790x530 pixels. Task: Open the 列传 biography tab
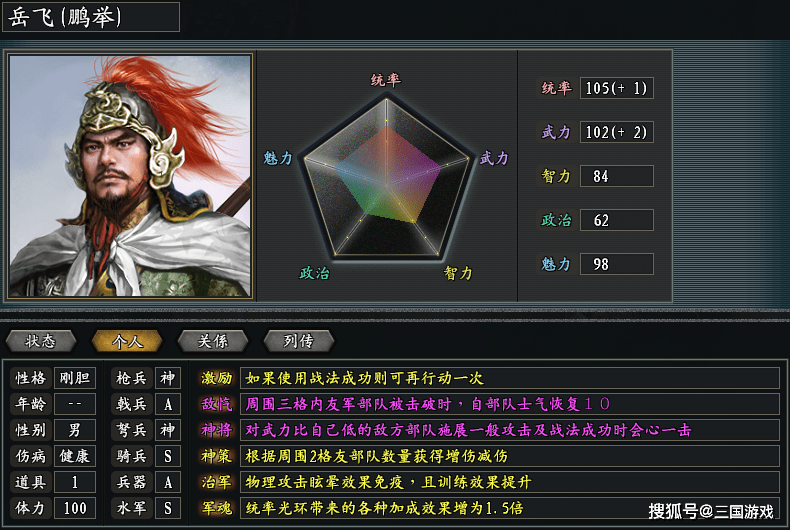pos(298,341)
